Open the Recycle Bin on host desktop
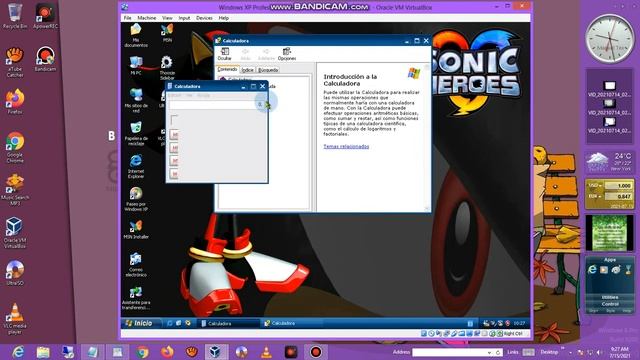The height and width of the screenshot is (360, 640). click(x=15, y=16)
